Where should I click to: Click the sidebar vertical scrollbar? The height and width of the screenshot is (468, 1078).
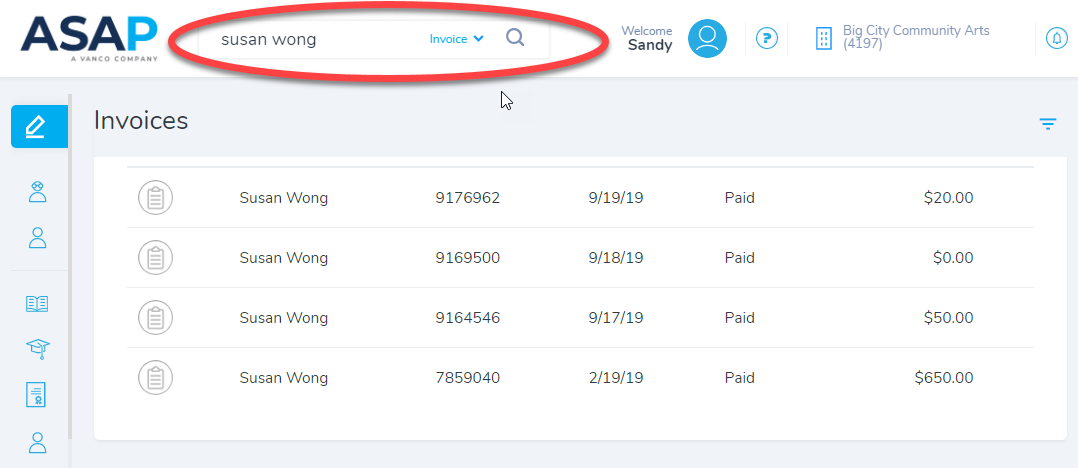point(70,270)
